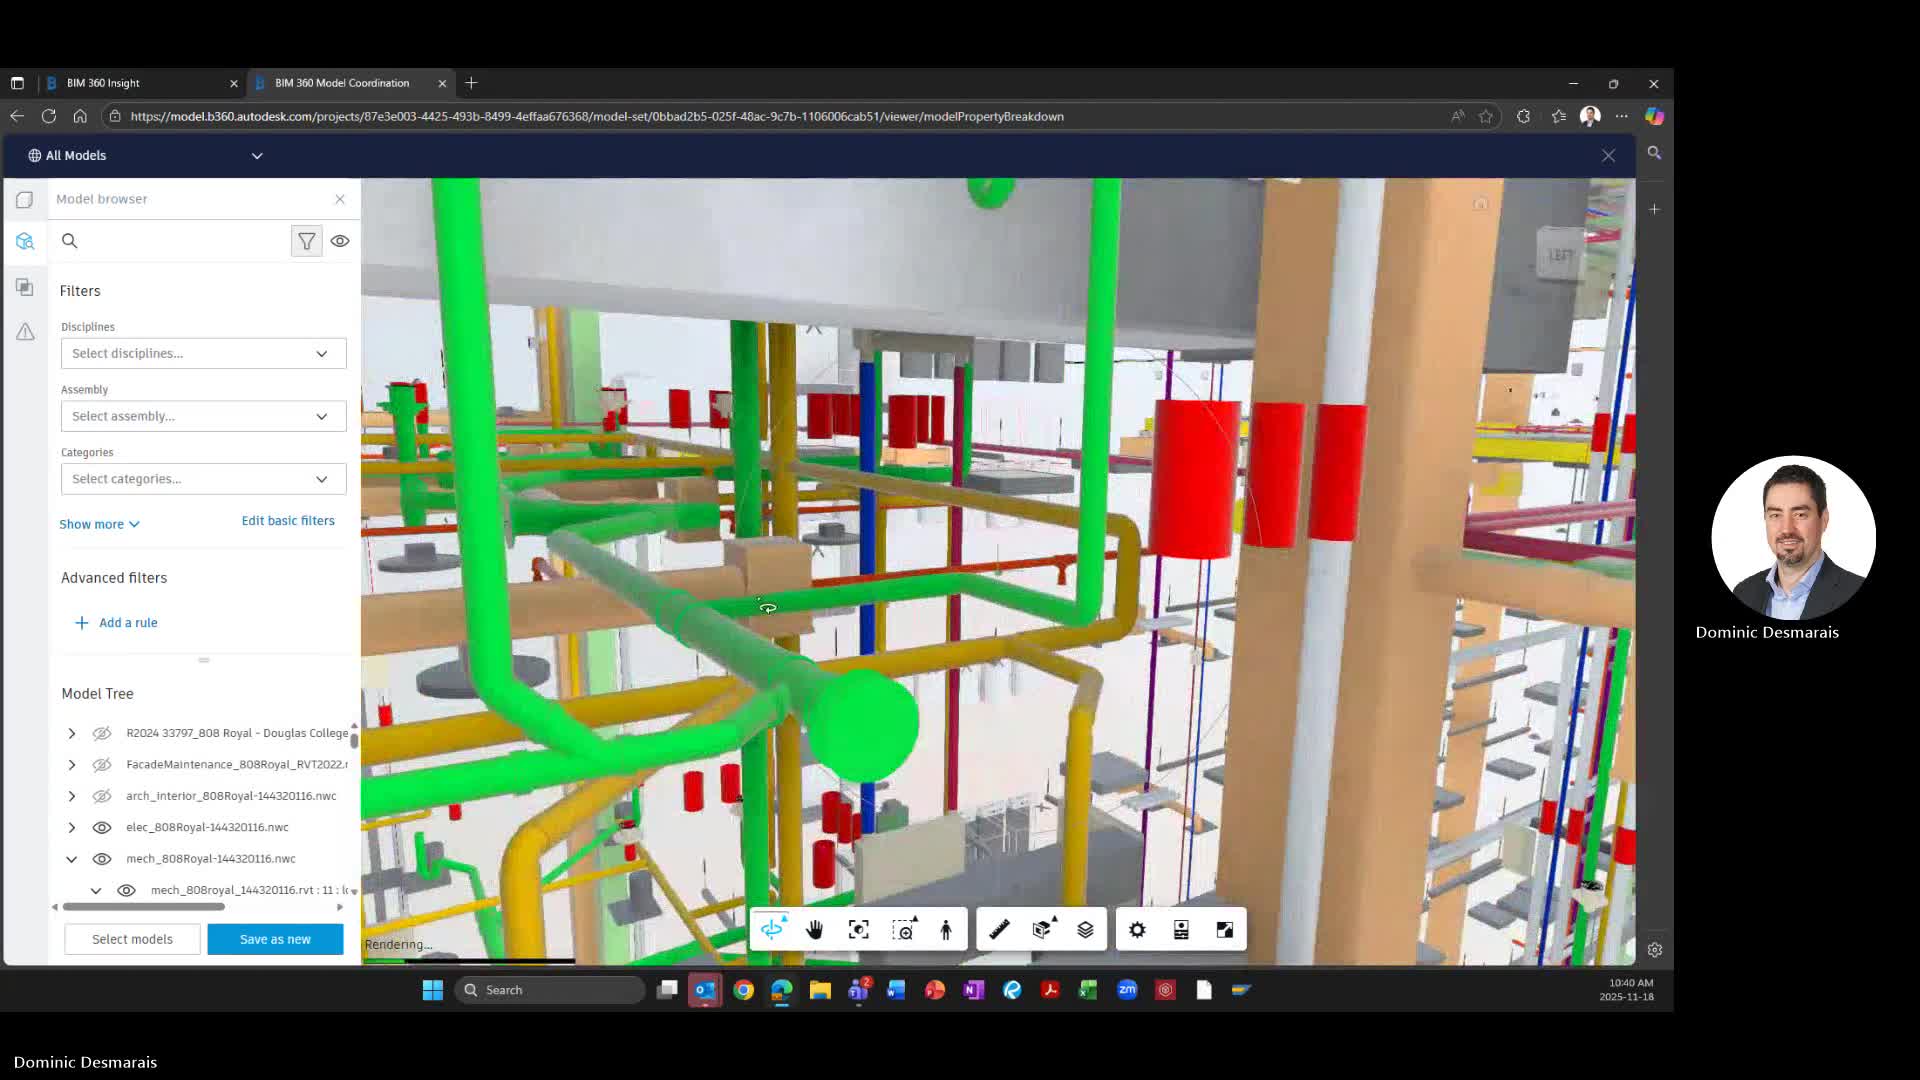Open a new browser tab

coord(471,83)
